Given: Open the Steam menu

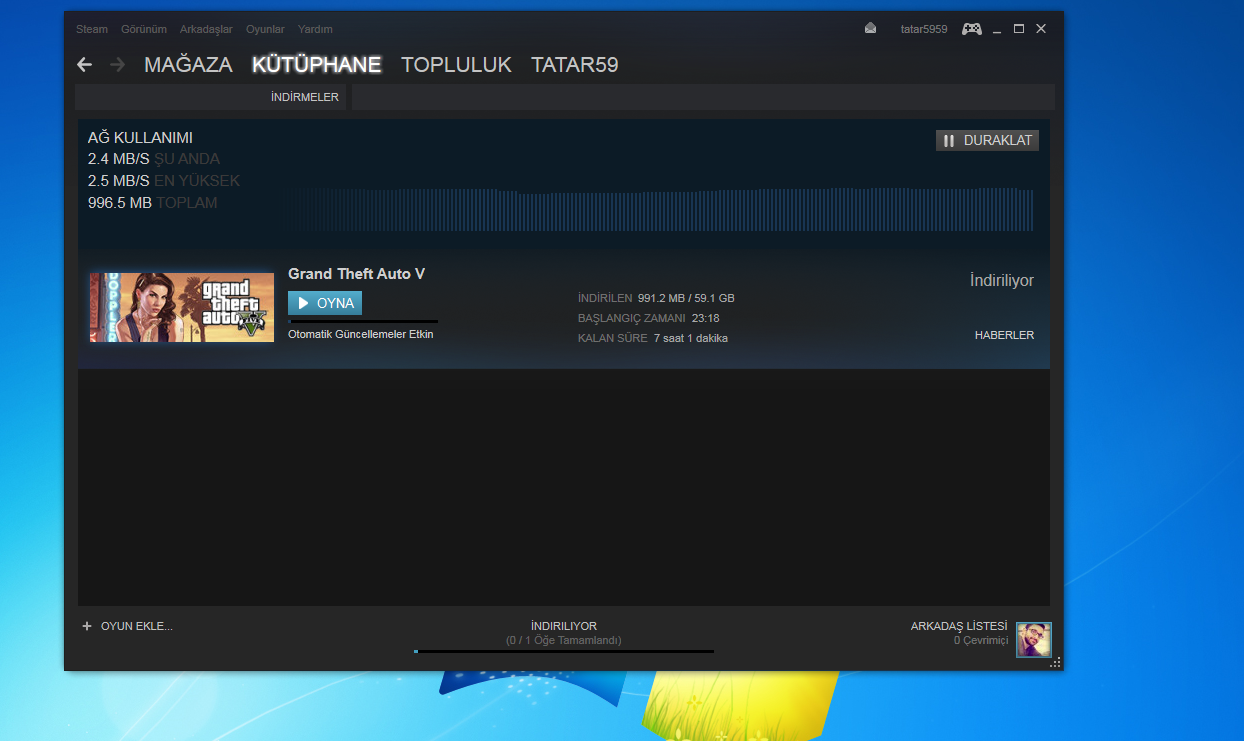Looking at the screenshot, I should coord(92,29).
